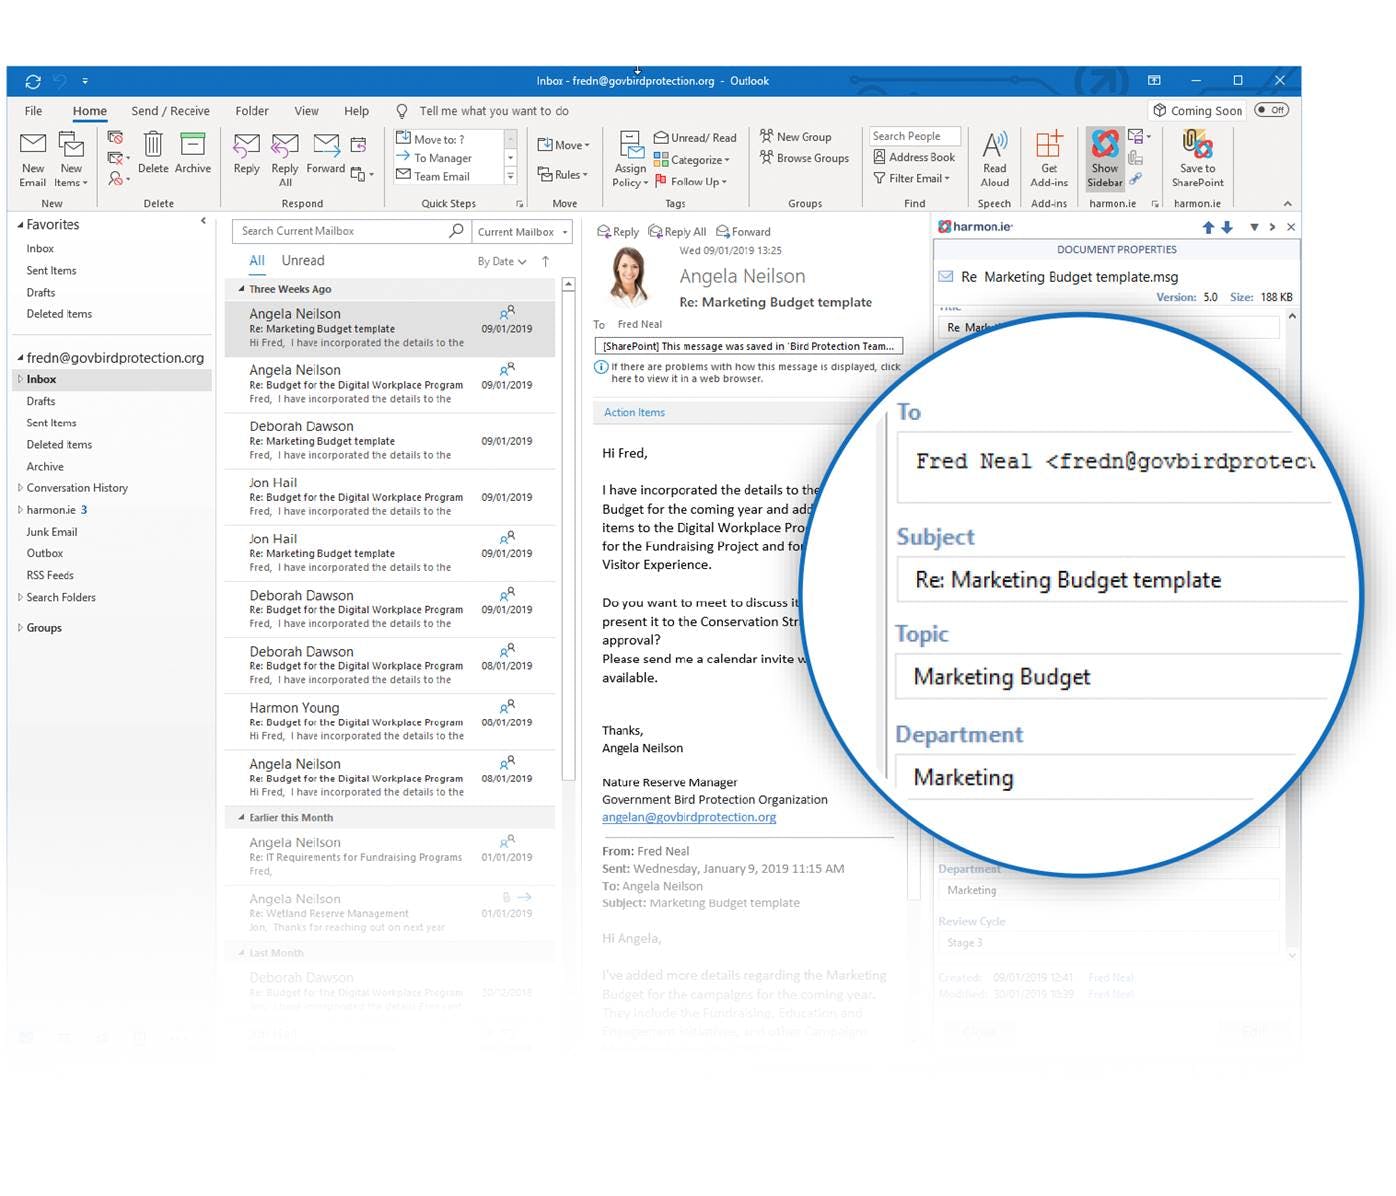Start Read Aloud
The width and height of the screenshot is (1396, 1196).
coord(994,159)
